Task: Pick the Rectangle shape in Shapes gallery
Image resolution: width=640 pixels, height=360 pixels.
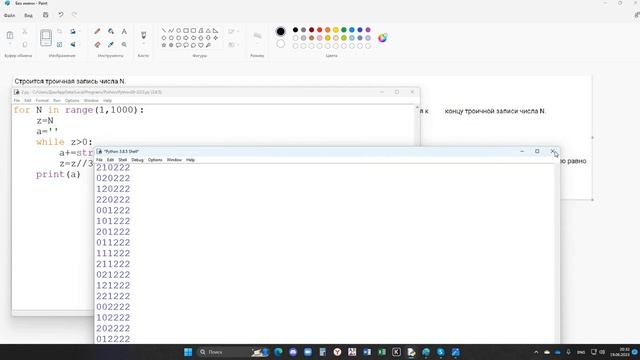Action: pos(186,31)
